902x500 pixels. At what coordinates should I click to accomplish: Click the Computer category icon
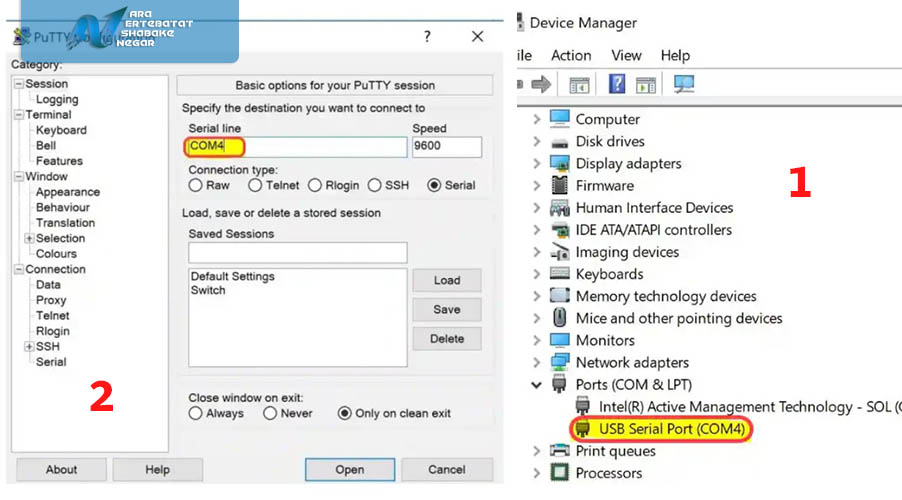[559, 119]
